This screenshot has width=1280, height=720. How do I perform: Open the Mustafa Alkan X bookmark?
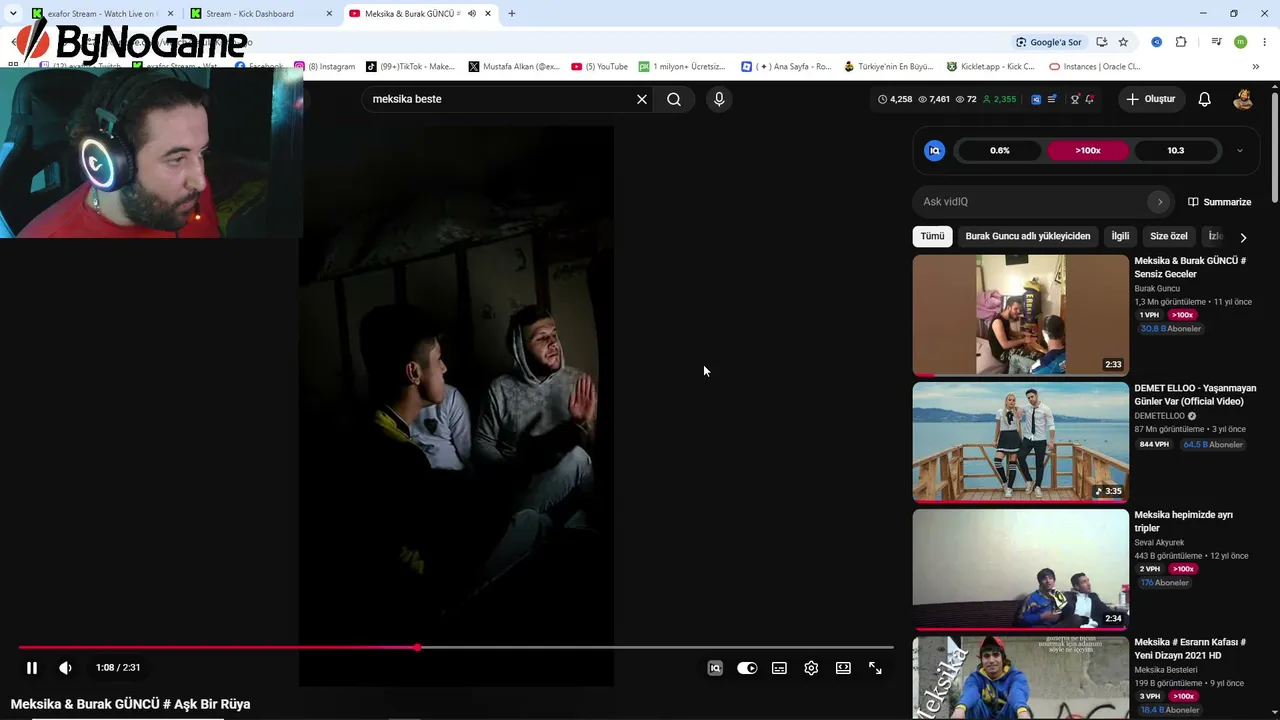tap(514, 67)
